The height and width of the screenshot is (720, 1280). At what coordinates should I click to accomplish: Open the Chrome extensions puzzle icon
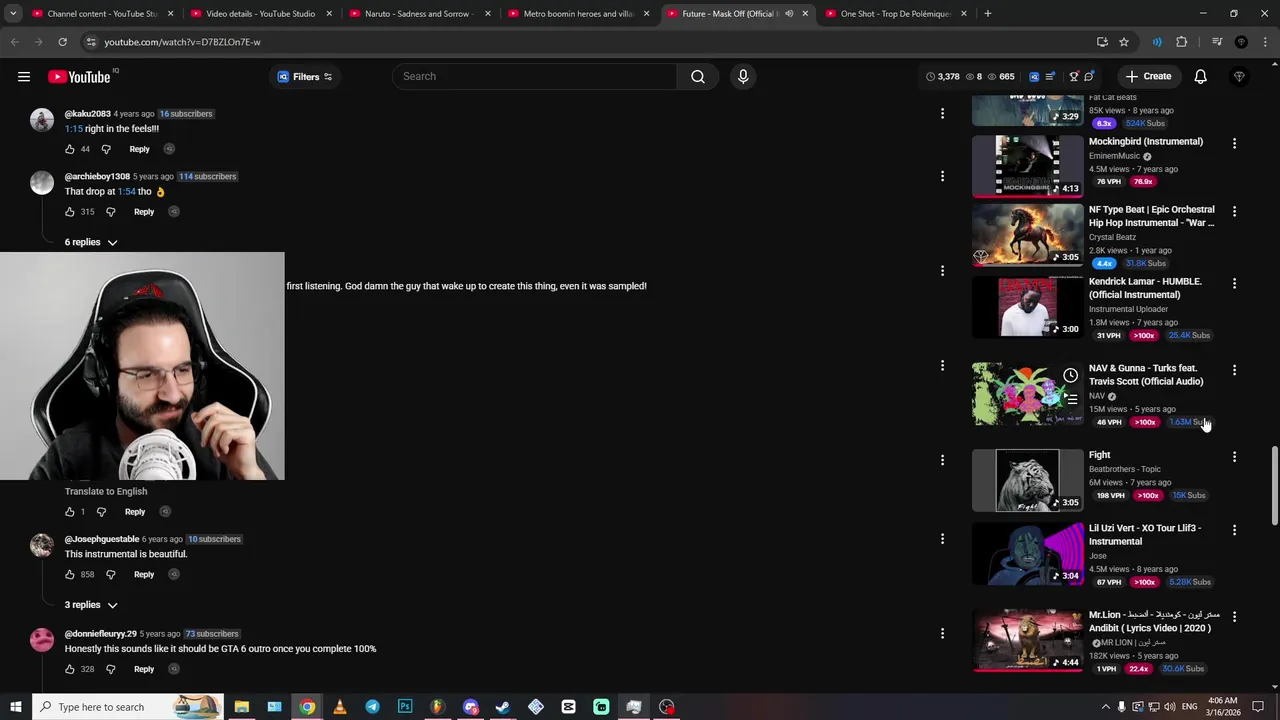[1182, 42]
